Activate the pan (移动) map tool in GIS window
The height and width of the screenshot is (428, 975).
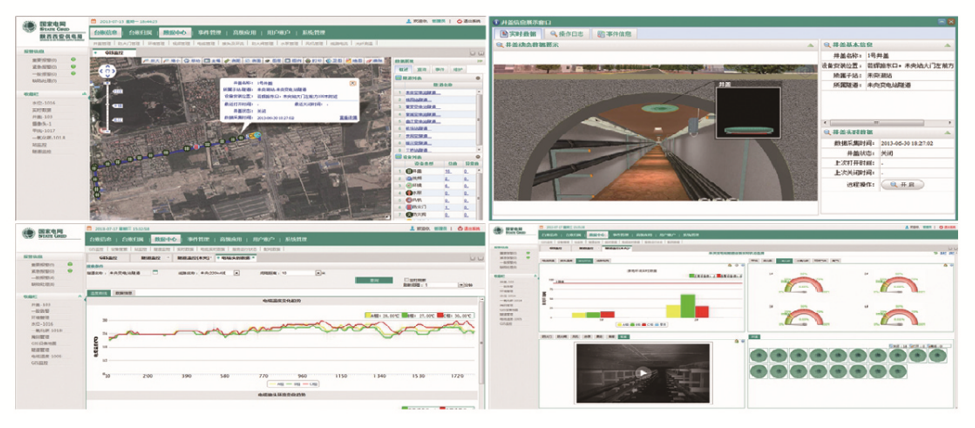192,60
